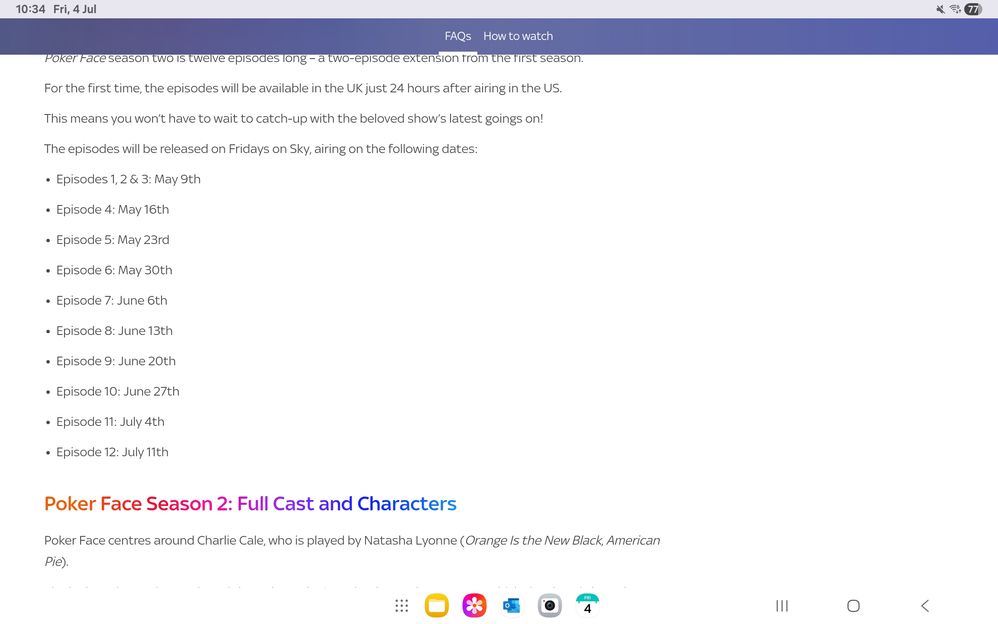Select the line Episode 5: May 23rd
998x624 pixels.
coord(113,240)
